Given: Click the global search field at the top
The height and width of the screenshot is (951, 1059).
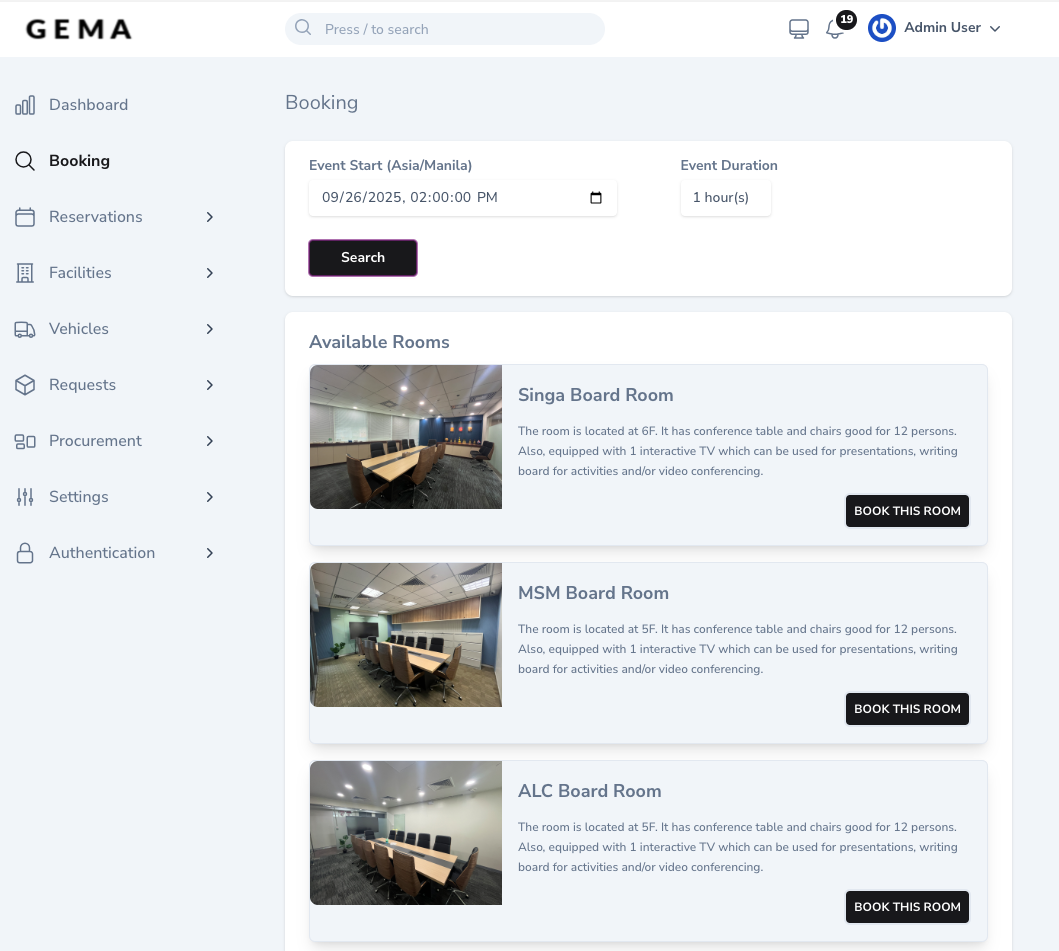Looking at the screenshot, I should (x=445, y=28).
